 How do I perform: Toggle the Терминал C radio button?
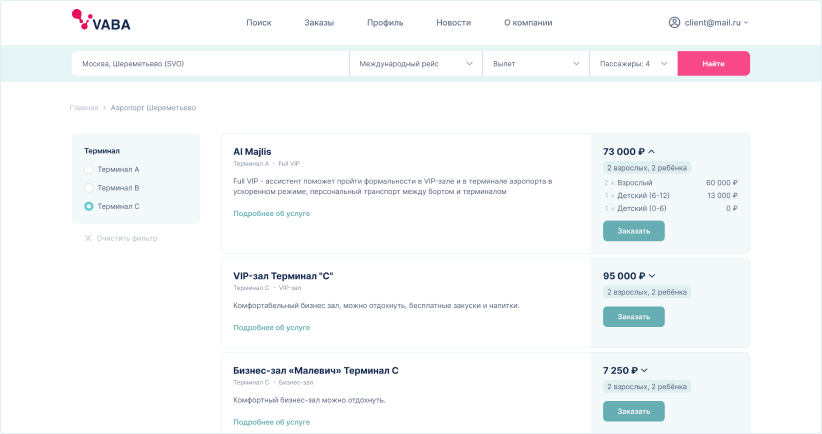[x=89, y=206]
